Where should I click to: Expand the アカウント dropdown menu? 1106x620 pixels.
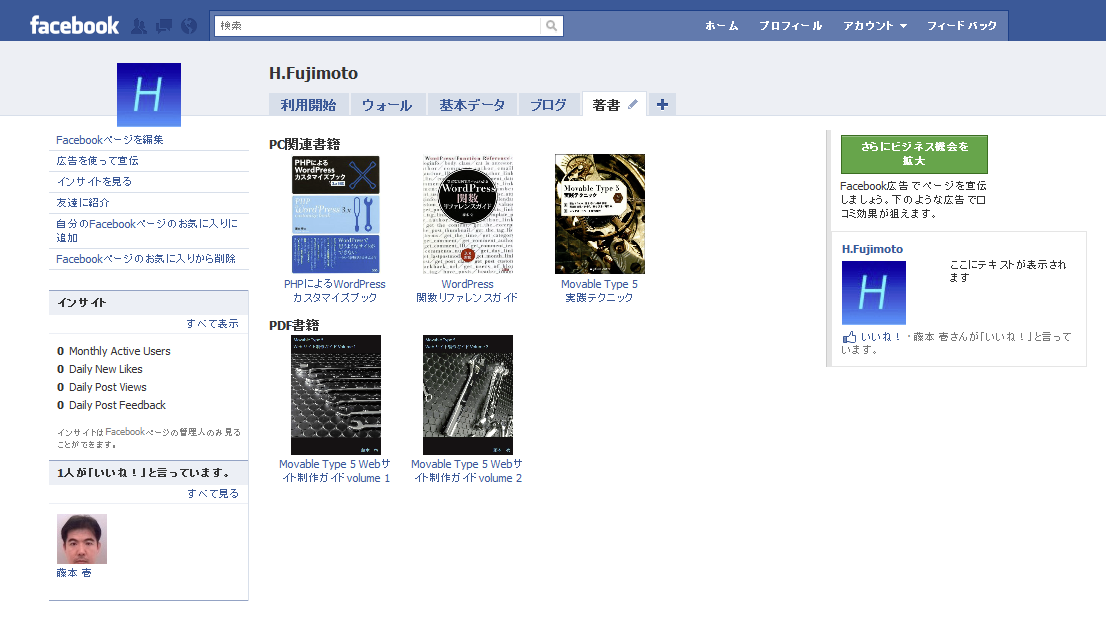click(875, 25)
